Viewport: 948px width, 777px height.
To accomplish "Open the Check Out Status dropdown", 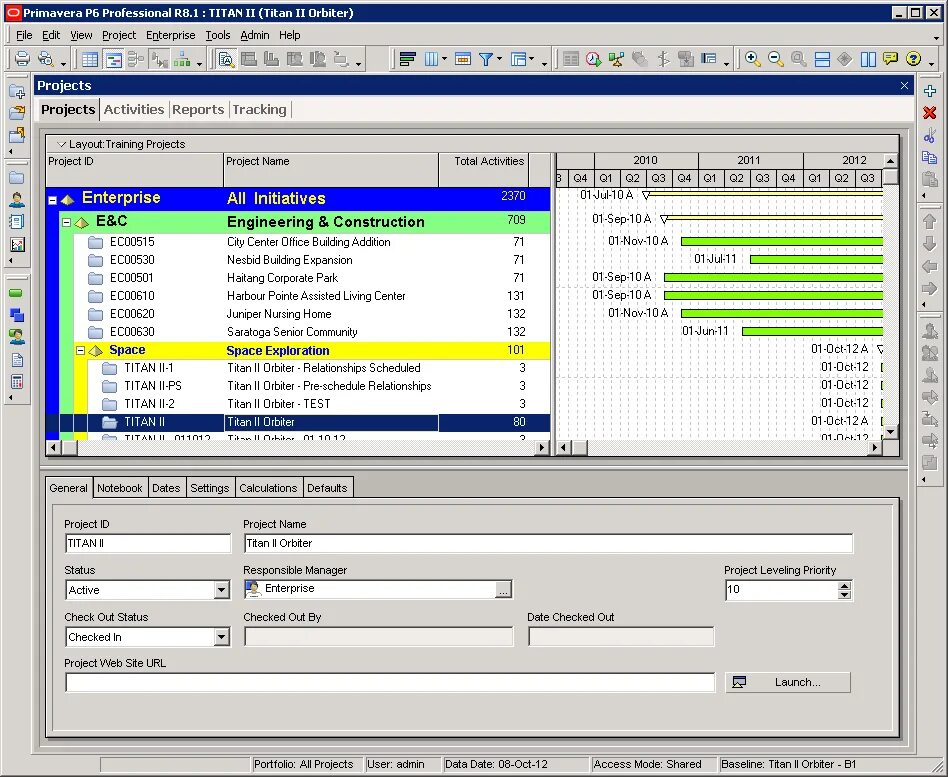I will tap(221, 637).
